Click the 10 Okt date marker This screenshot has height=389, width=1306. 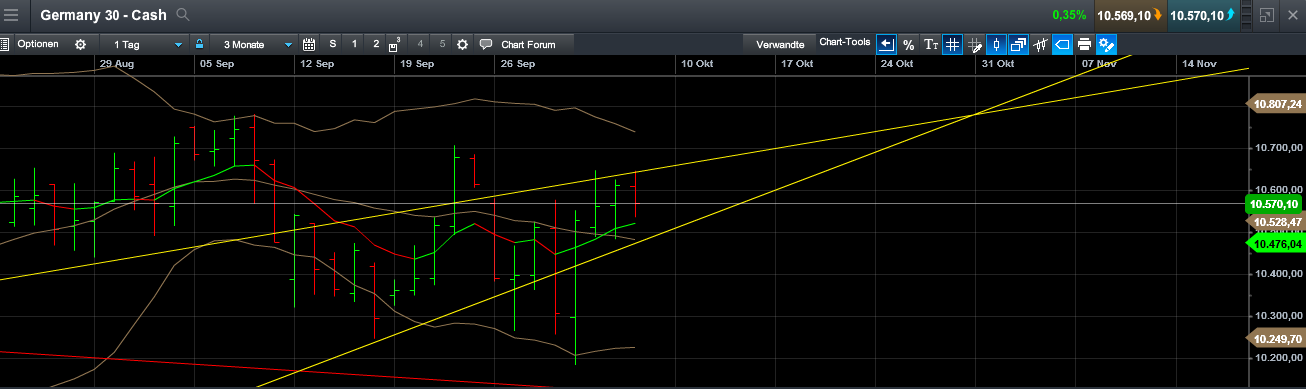(x=697, y=64)
